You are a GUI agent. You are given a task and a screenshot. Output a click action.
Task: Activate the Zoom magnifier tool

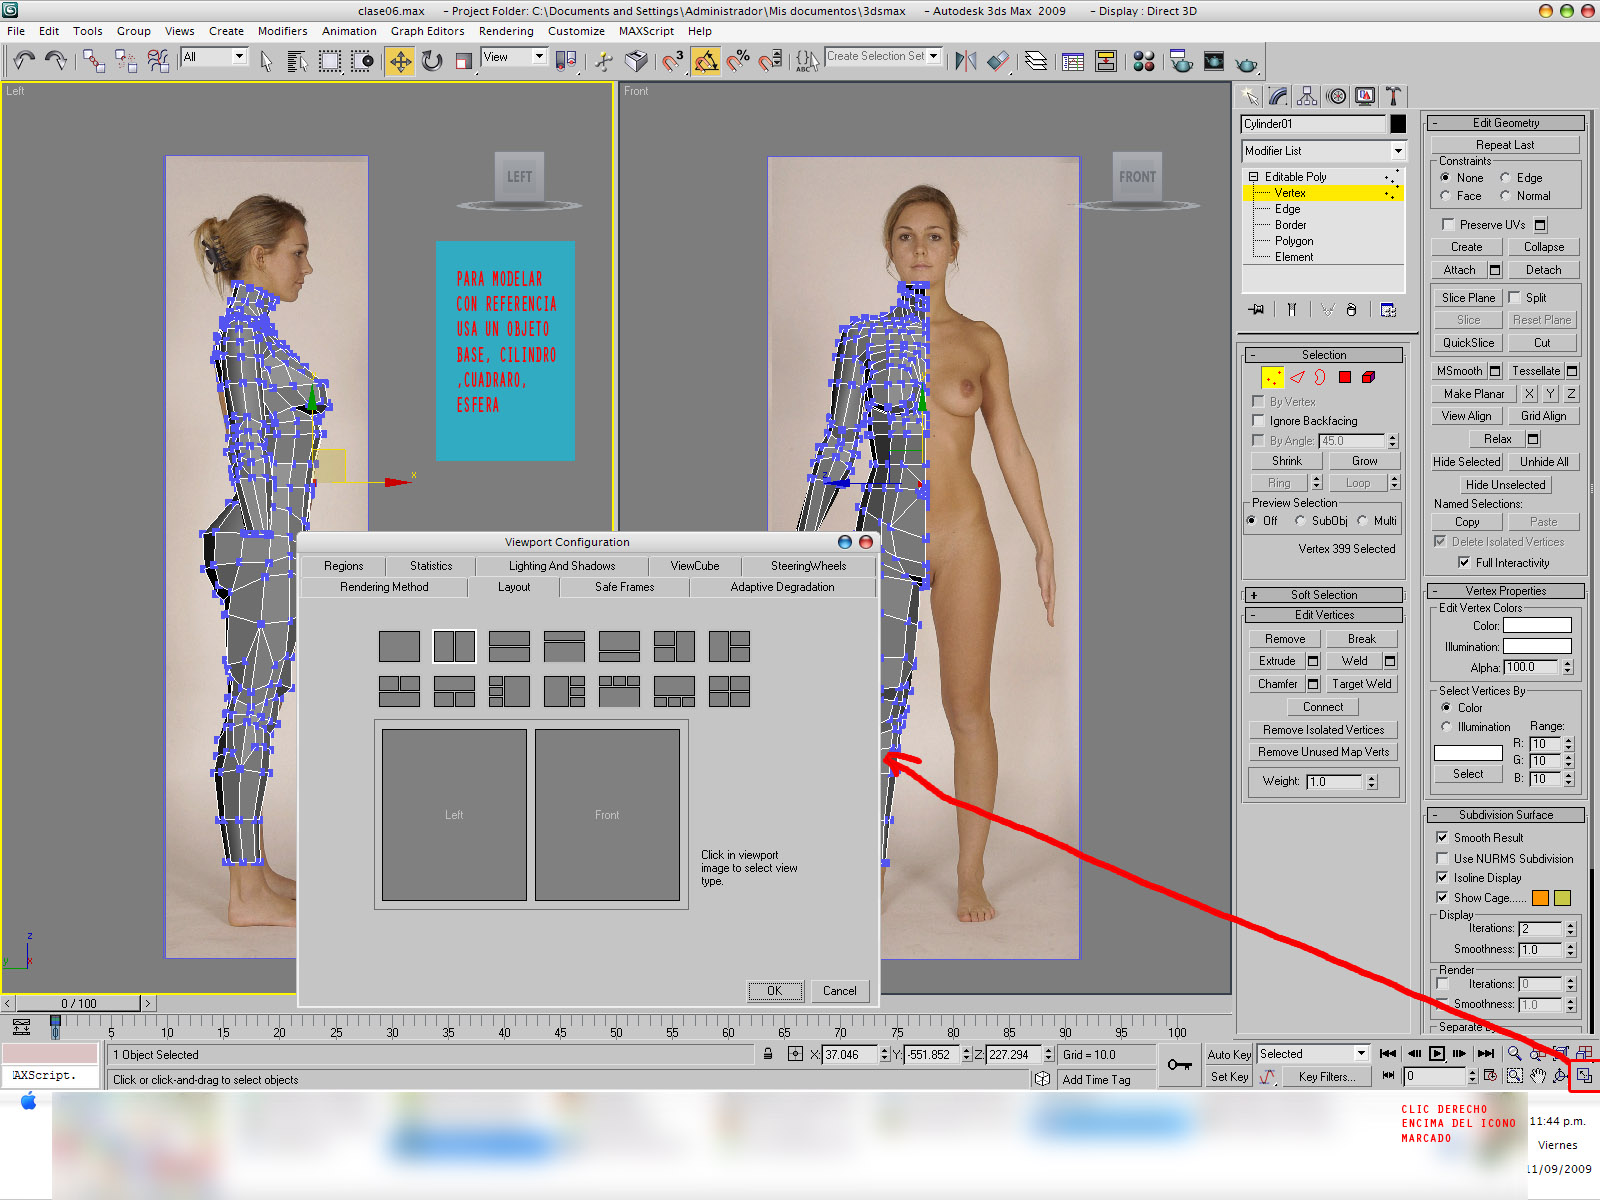[x=1514, y=1053]
